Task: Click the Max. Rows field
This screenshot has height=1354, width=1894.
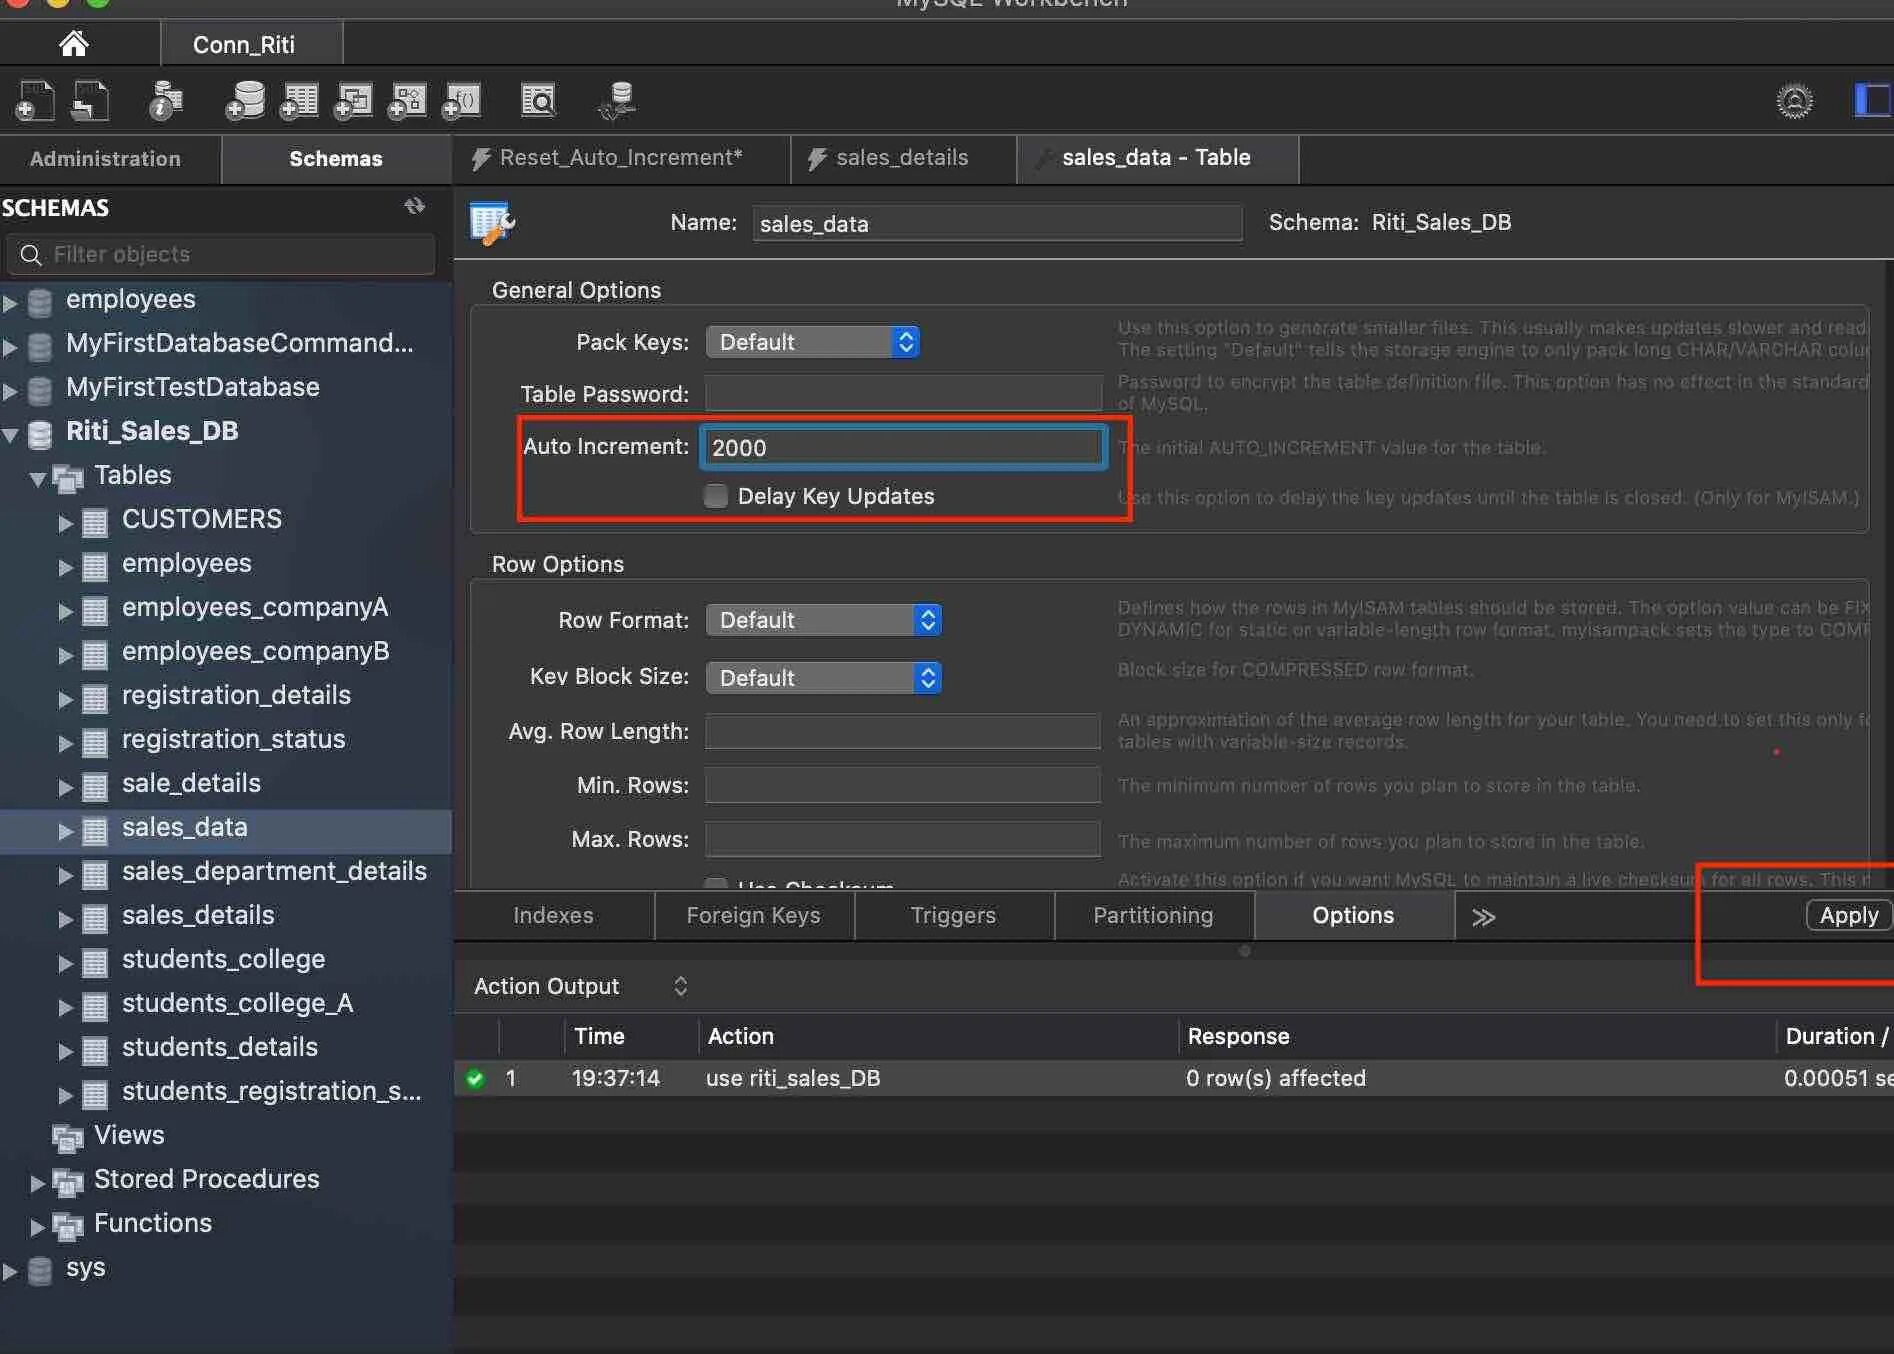Action: (x=903, y=839)
